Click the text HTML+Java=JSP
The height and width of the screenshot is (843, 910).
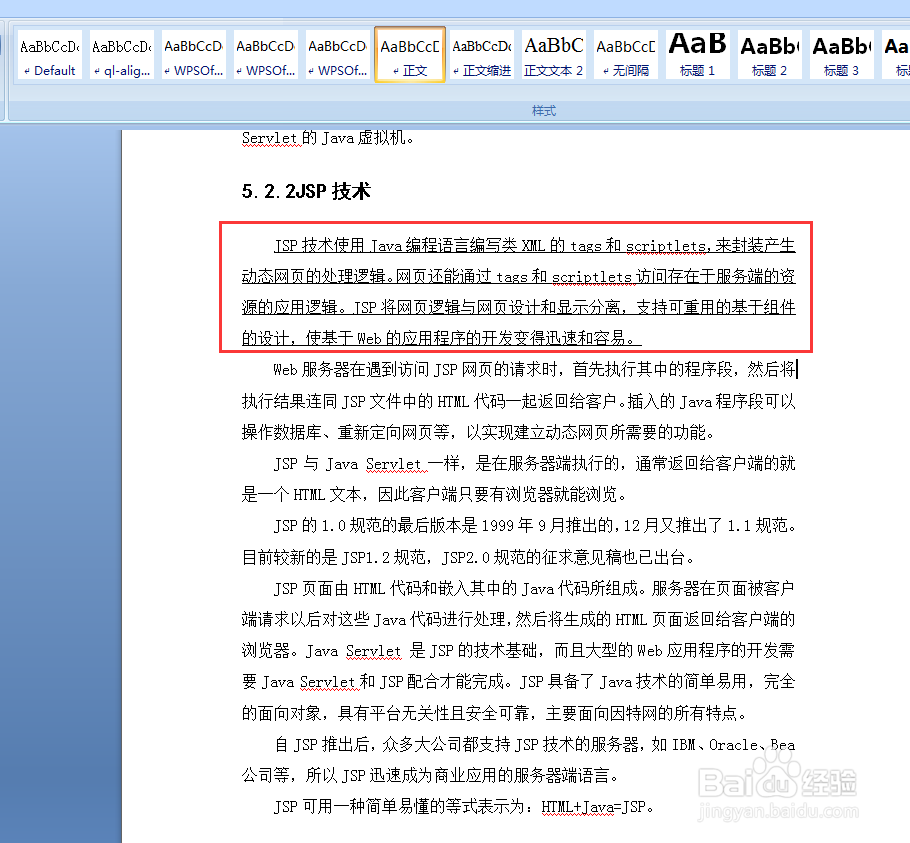[590, 806]
